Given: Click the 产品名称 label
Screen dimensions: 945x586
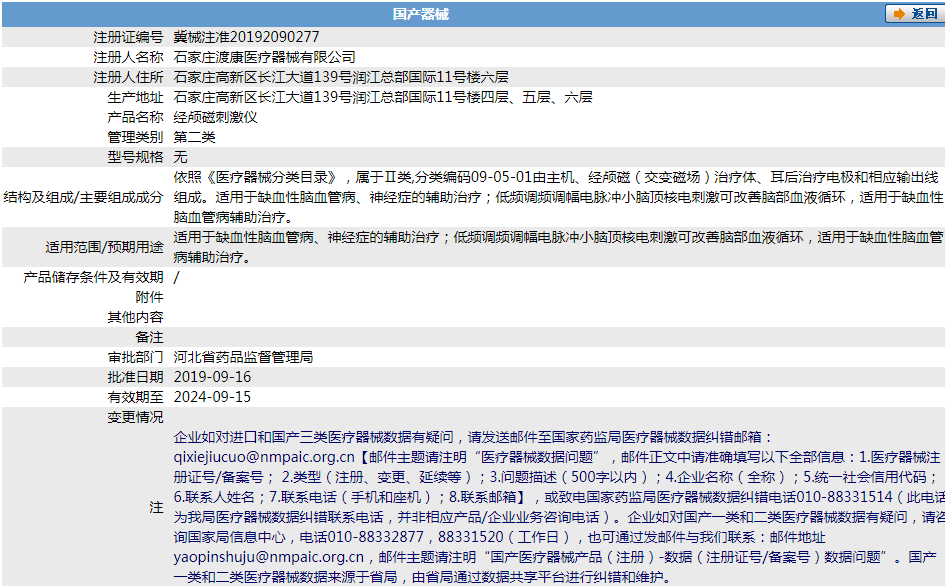Looking at the screenshot, I should (135, 117).
